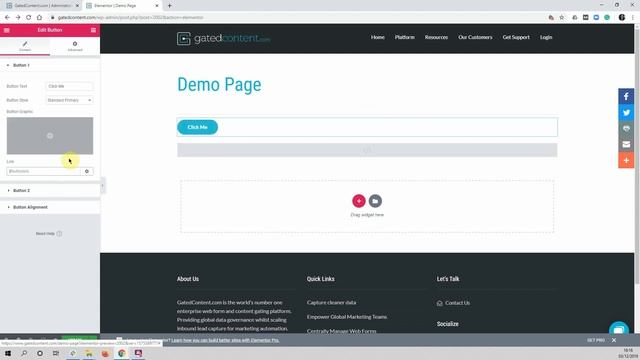640x360 pixels.
Task: Close the Elementor Demo Page tab
Action: point(157,6)
